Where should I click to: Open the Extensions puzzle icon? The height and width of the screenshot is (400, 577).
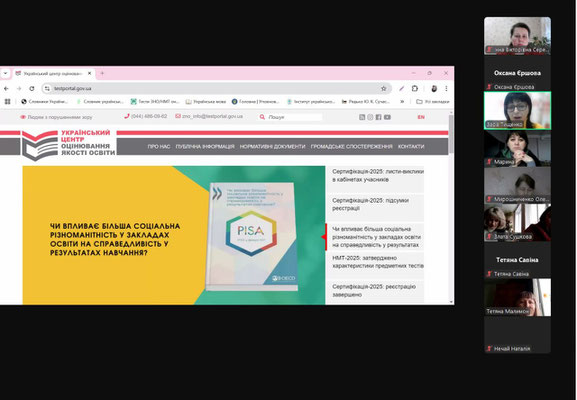(415, 89)
